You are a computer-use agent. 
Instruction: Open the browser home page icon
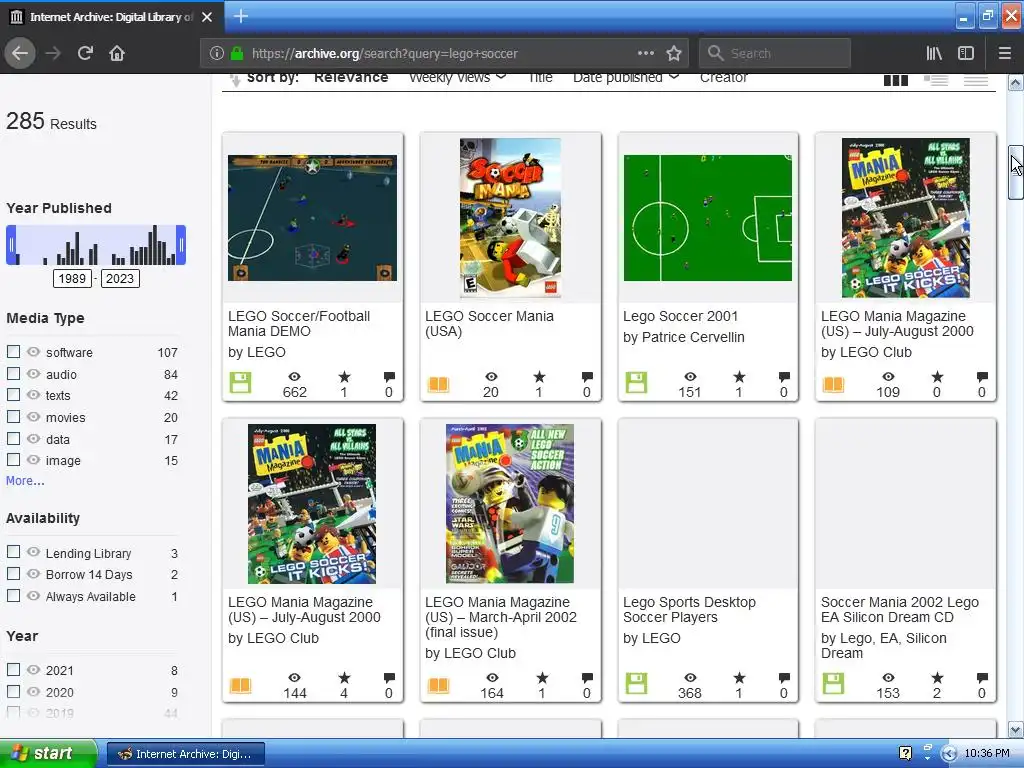coord(117,53)
